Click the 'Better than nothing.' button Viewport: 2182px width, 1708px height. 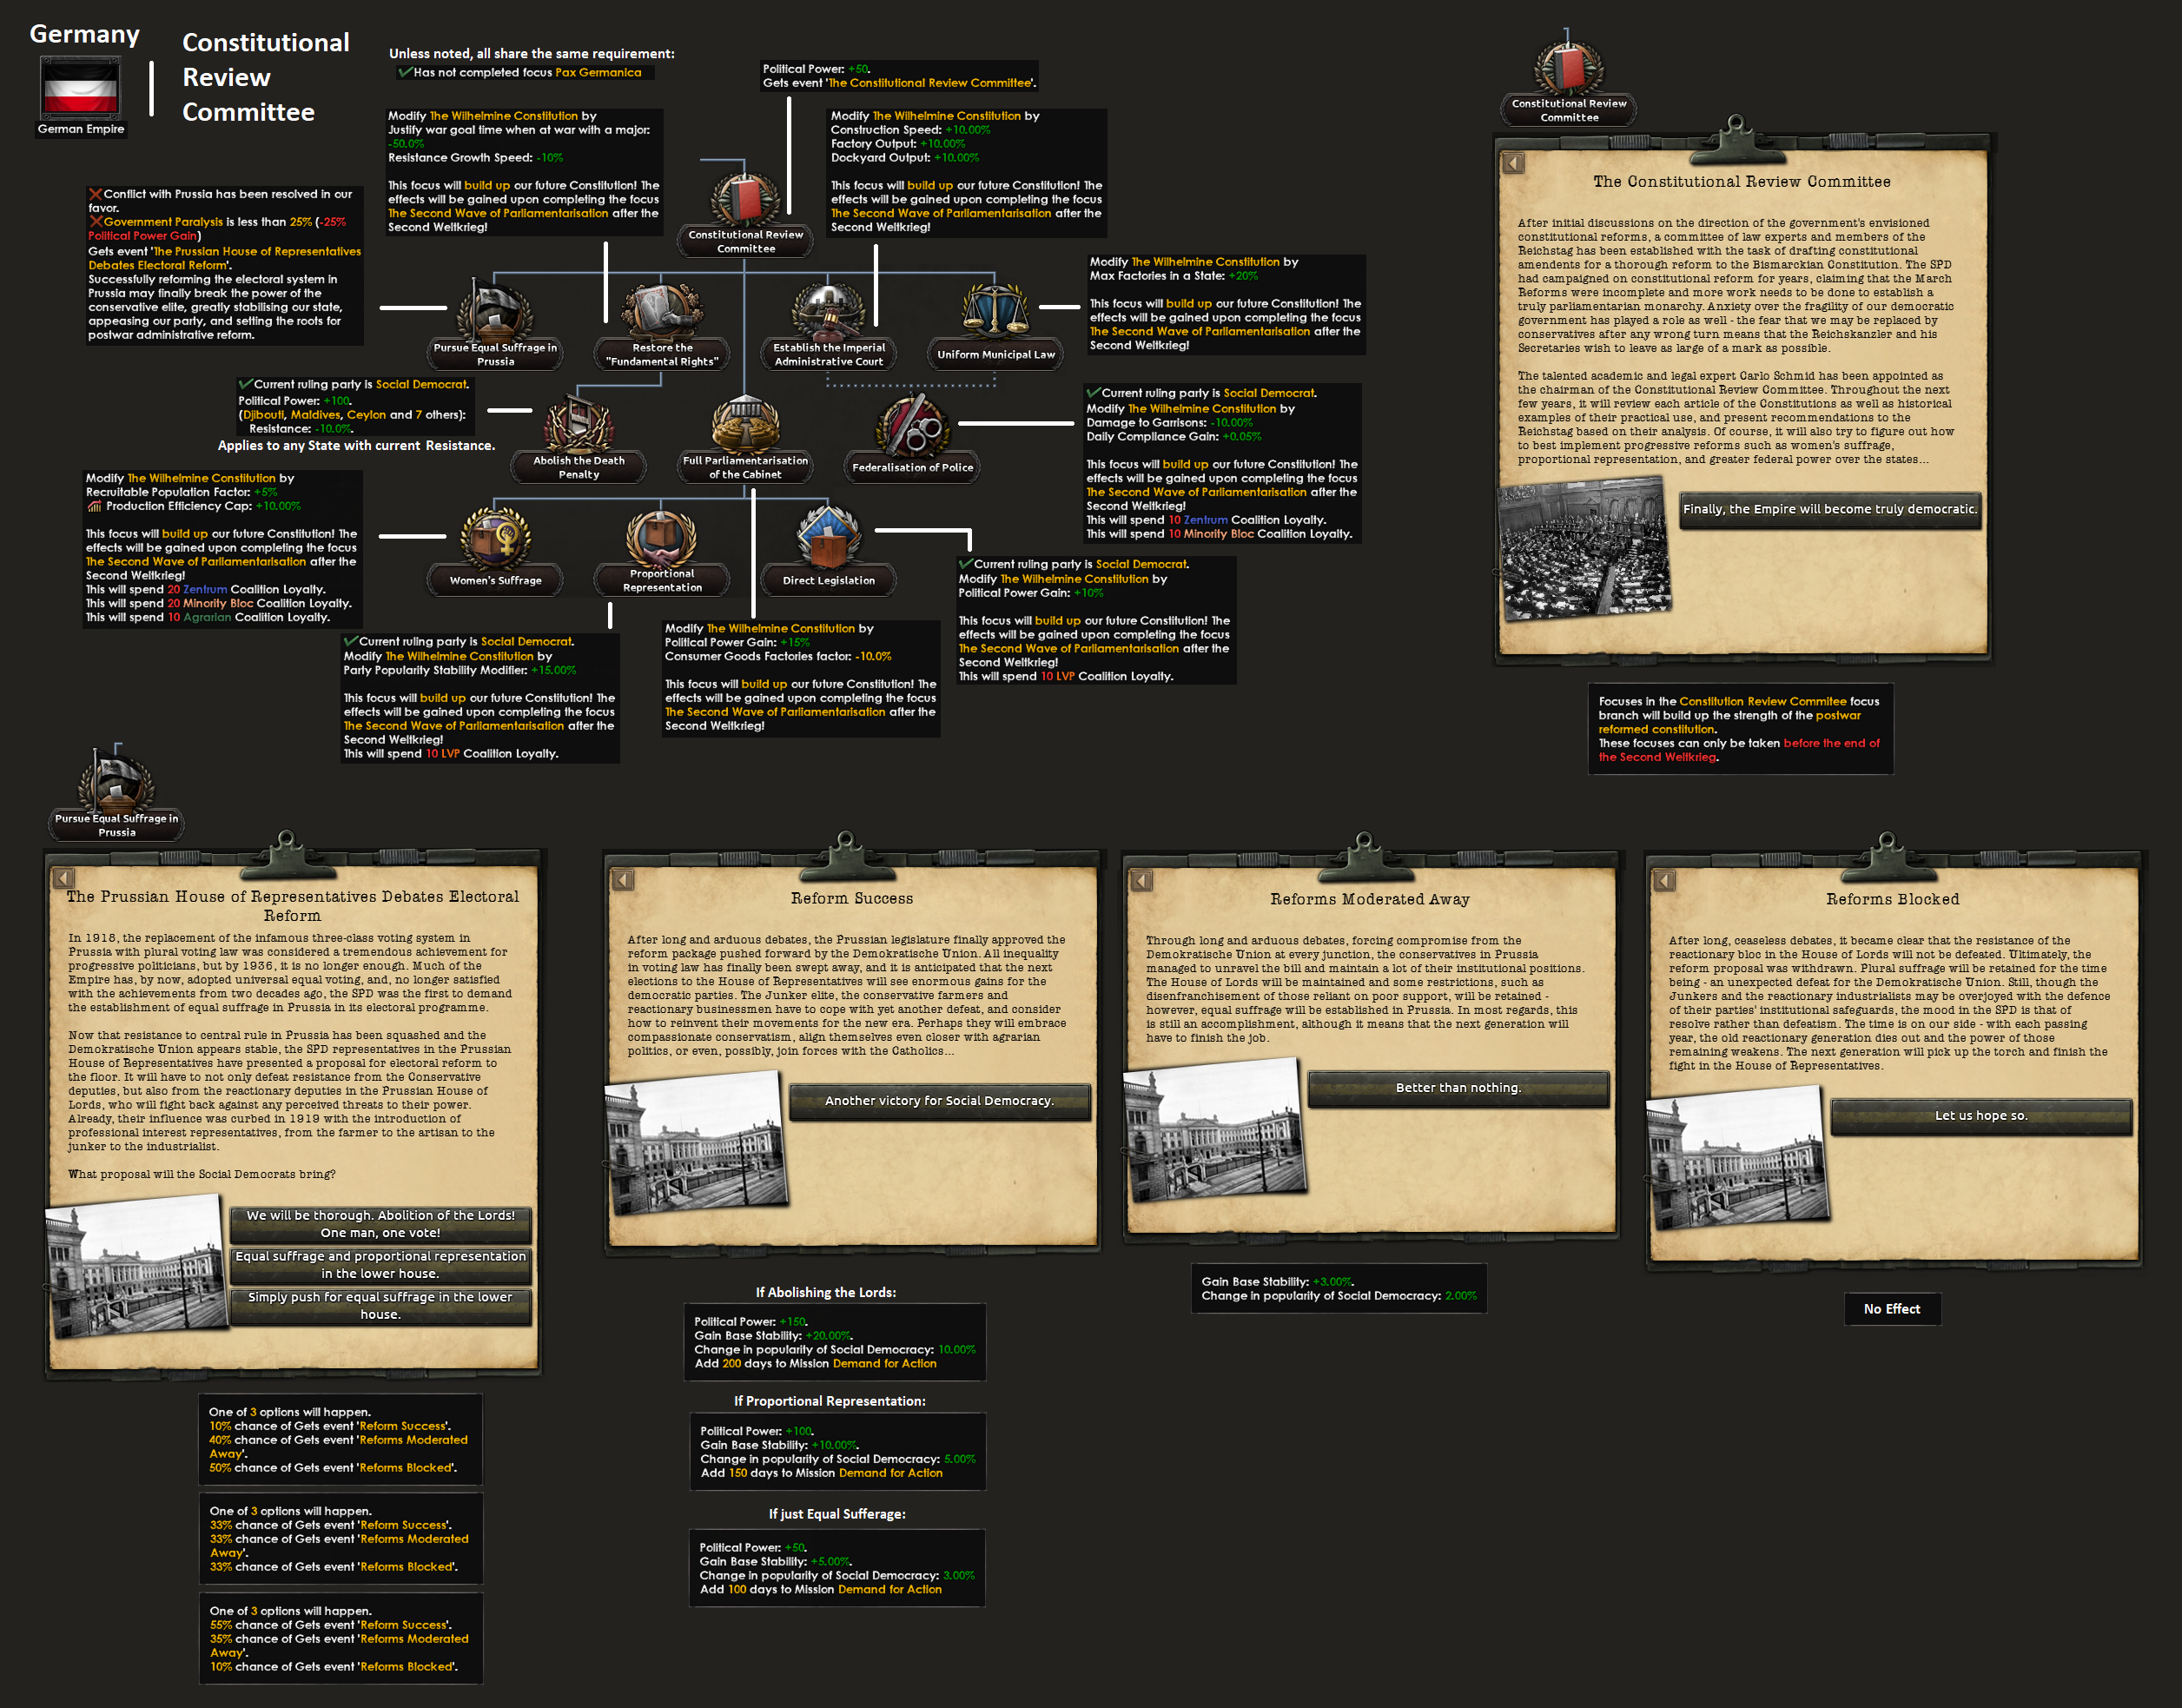point(1458,1088)
